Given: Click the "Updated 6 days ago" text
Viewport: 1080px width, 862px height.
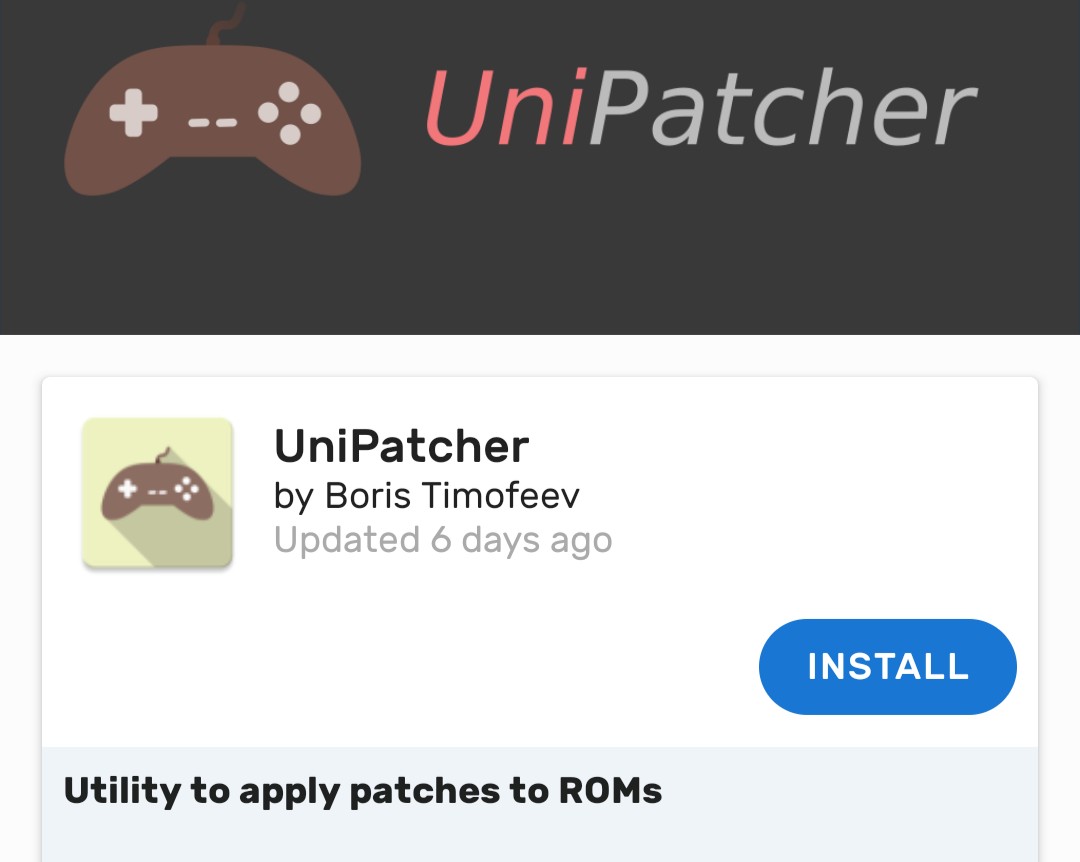Looking at the screenshot, I should [x=442, y=540].
